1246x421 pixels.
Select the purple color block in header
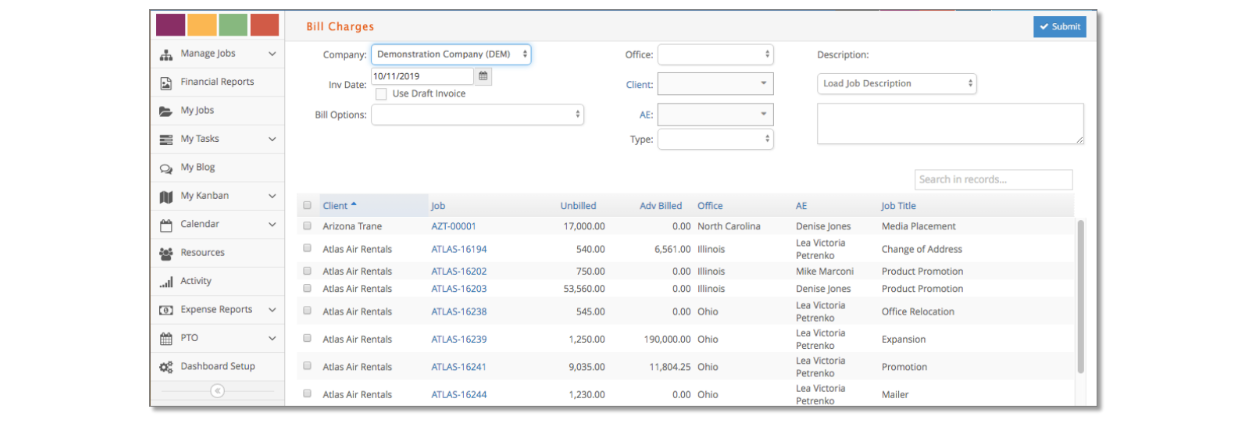(170, 25)
